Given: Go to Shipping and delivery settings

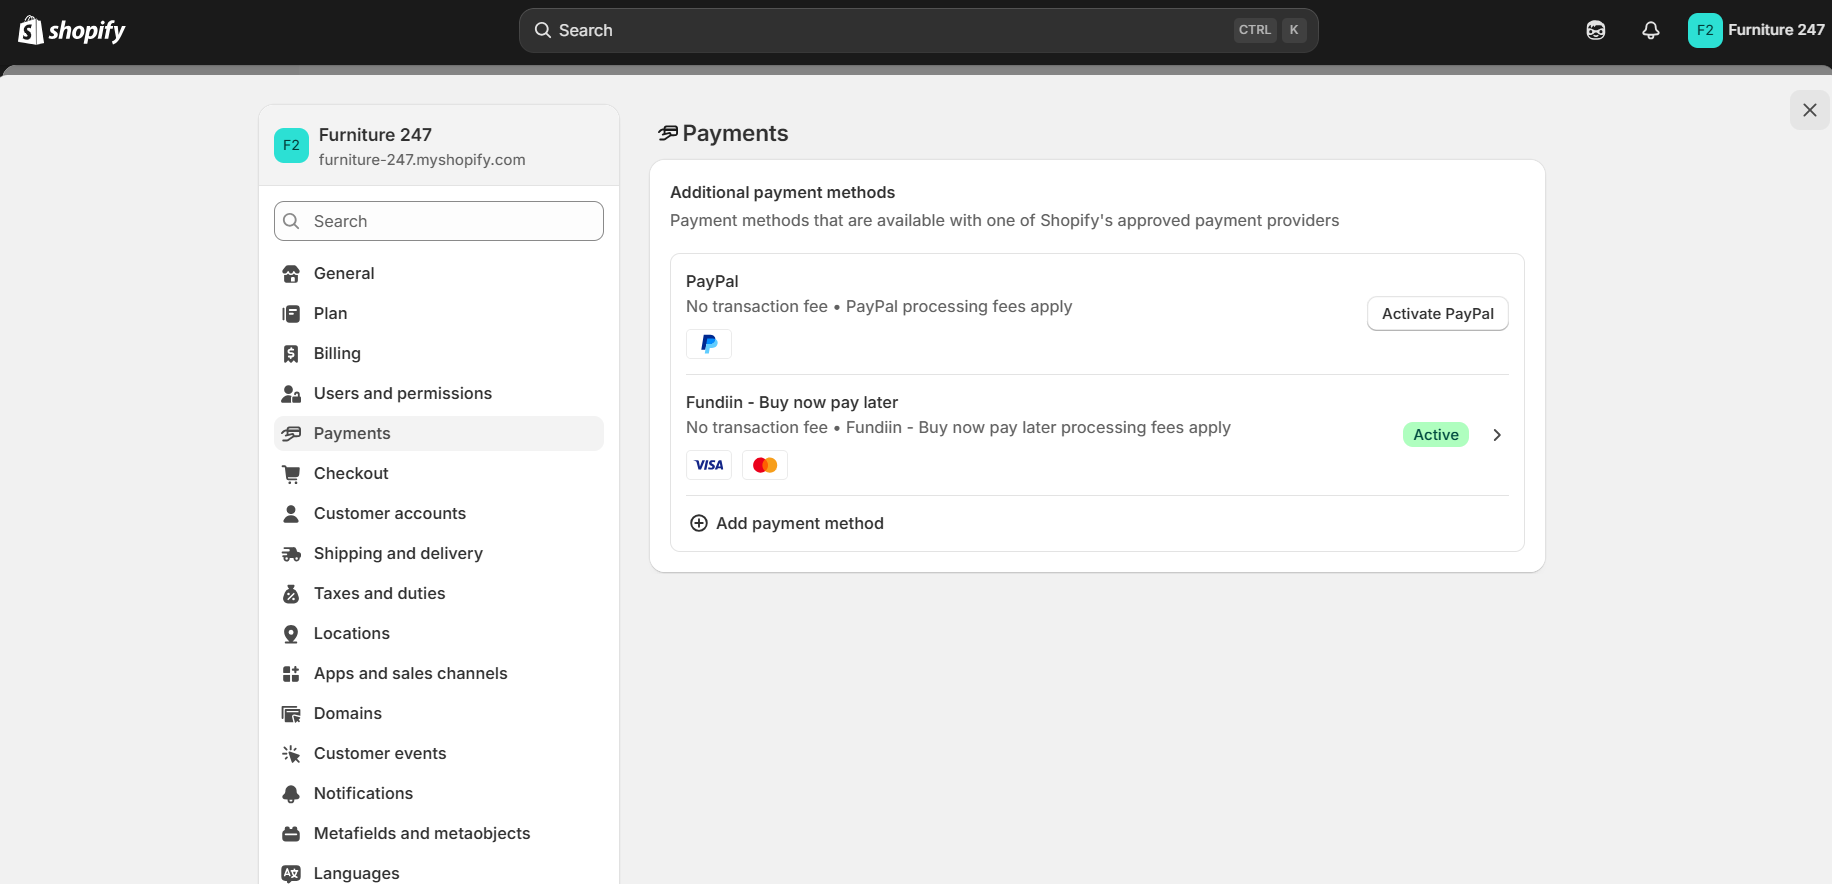Looking at the screenshot, I should (398, 553).
